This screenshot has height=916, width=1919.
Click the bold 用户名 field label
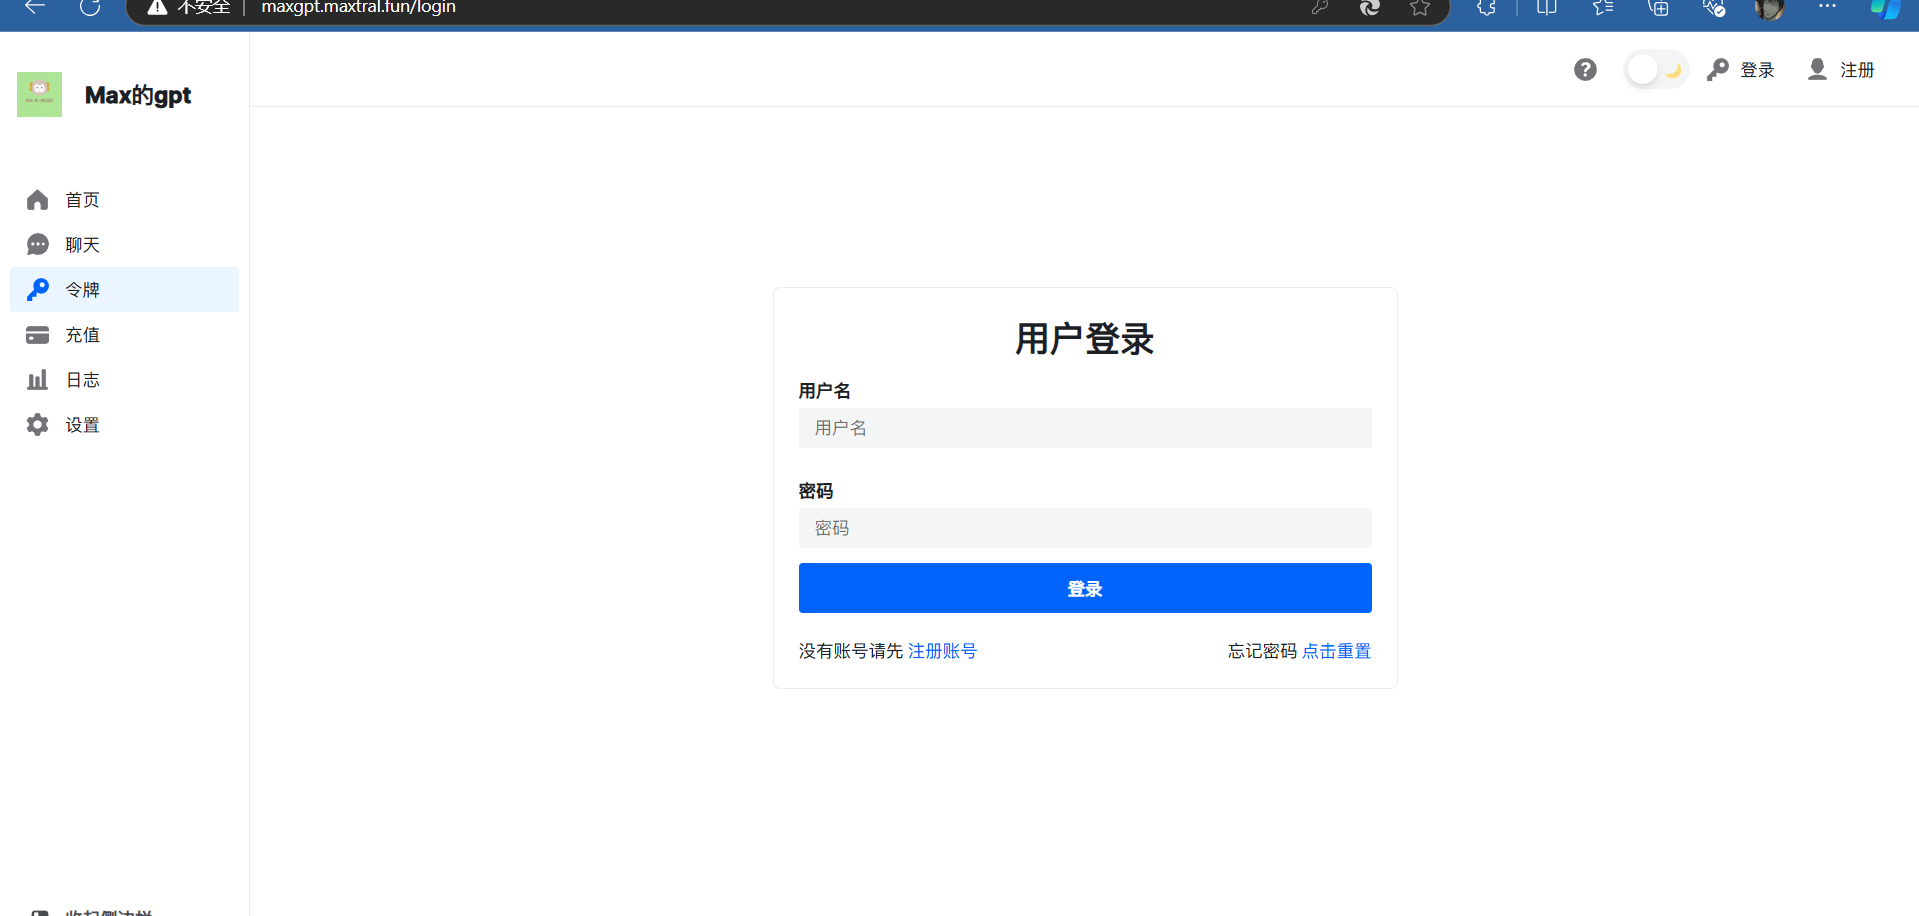click(x=825, y=391)
